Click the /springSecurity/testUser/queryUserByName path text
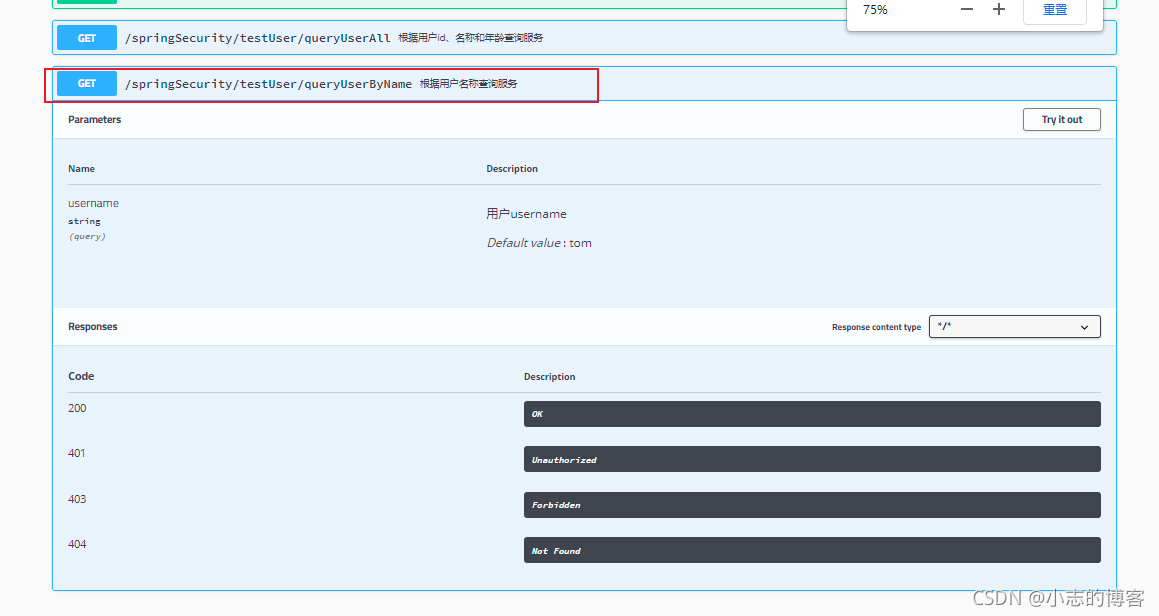The image size is (1159, 616). click(268, 84)
